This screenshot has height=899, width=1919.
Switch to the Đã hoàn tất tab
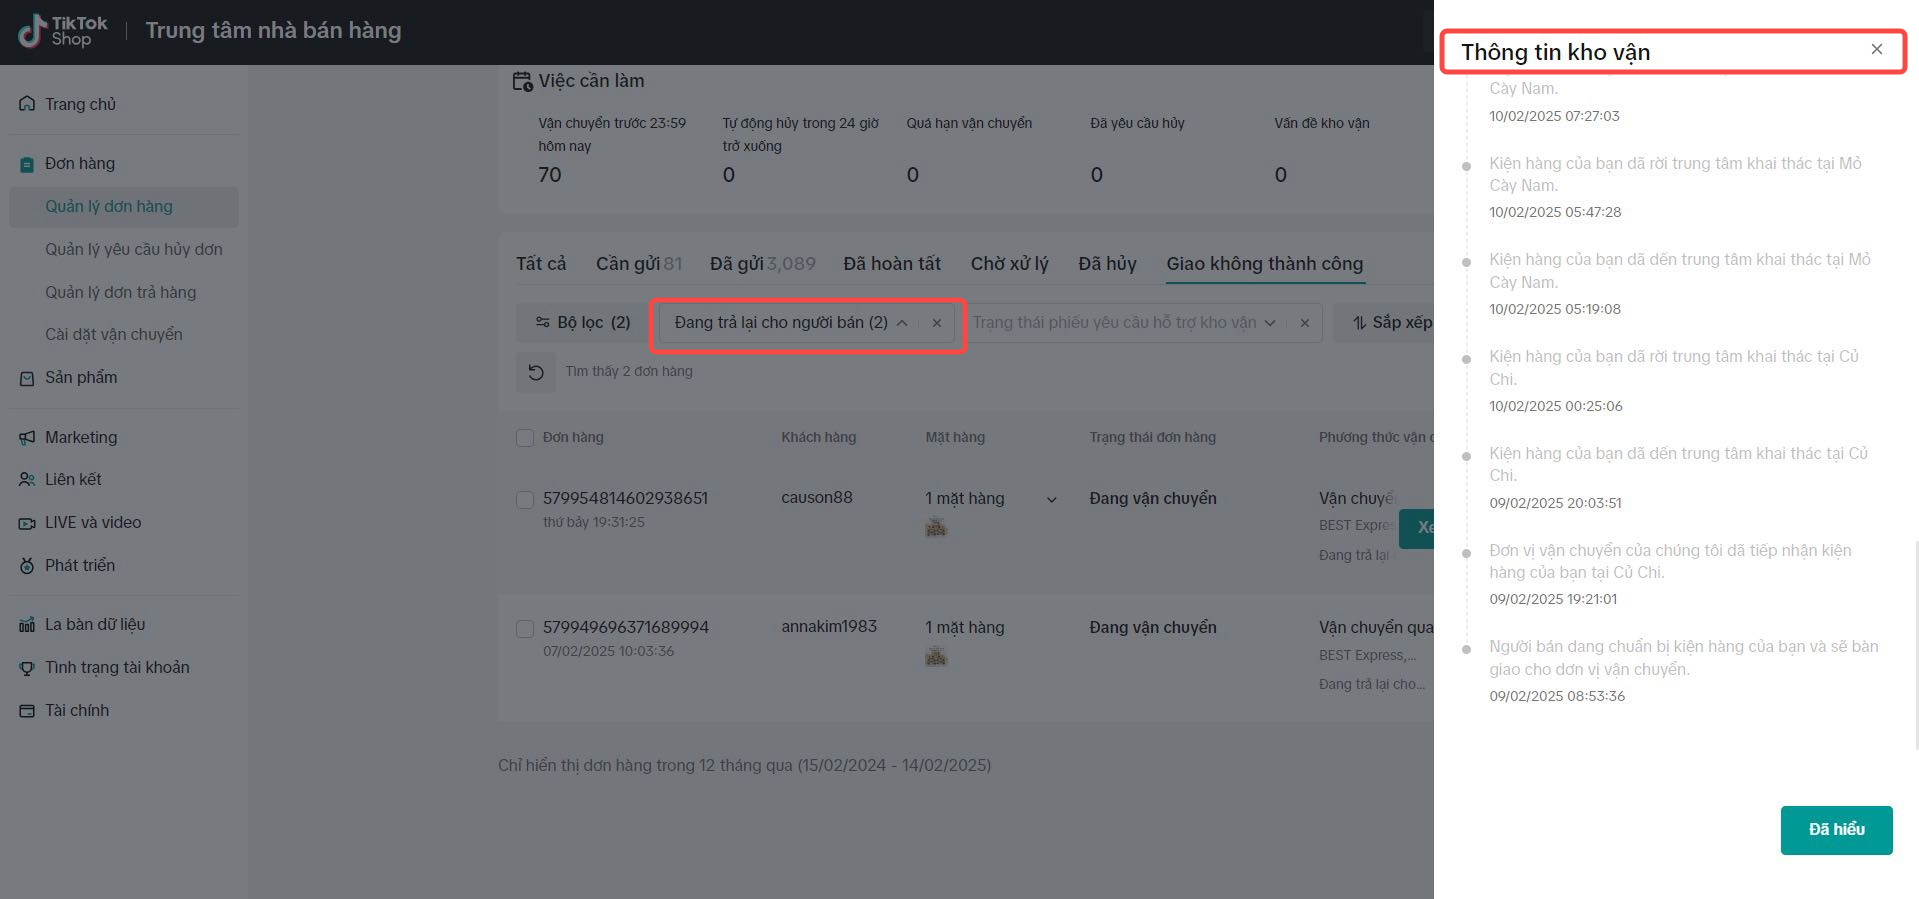coord(891,264)
